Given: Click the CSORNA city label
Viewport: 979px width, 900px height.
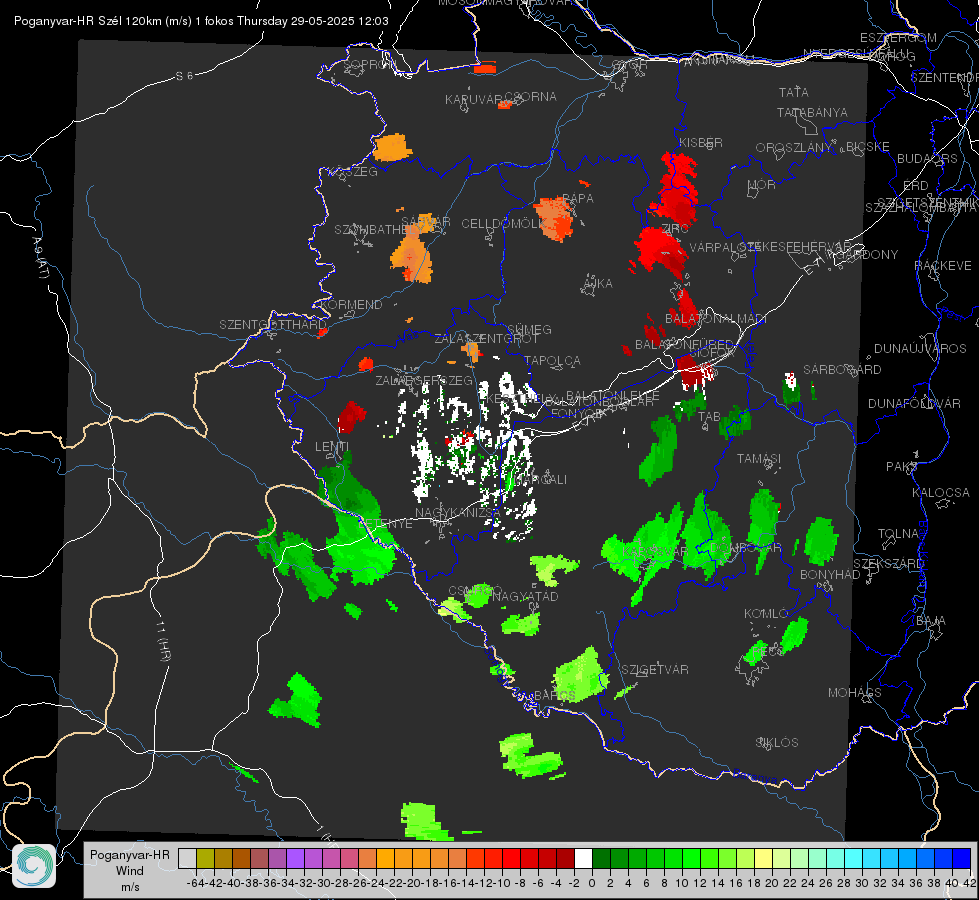Looking at the screenshot, I should [x=531, y=97].
